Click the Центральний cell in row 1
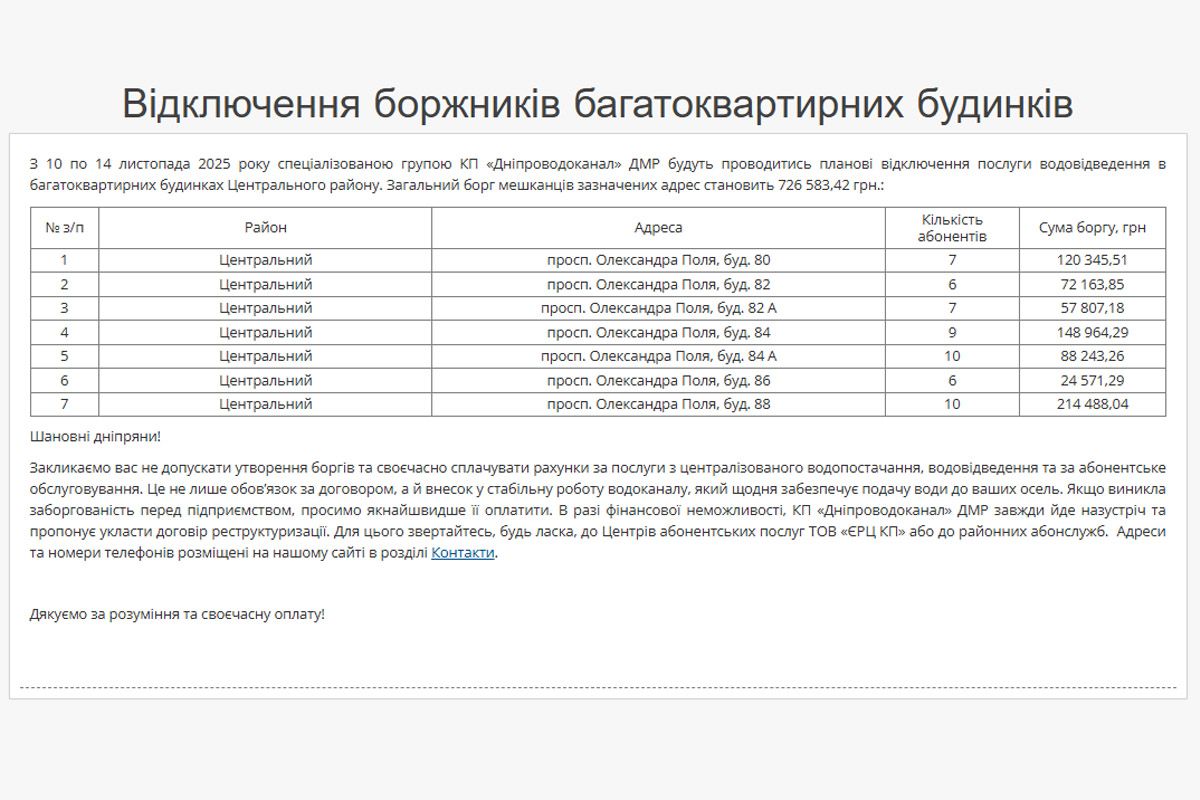This screenshot has width=1200, height=800. pos(268,259)
